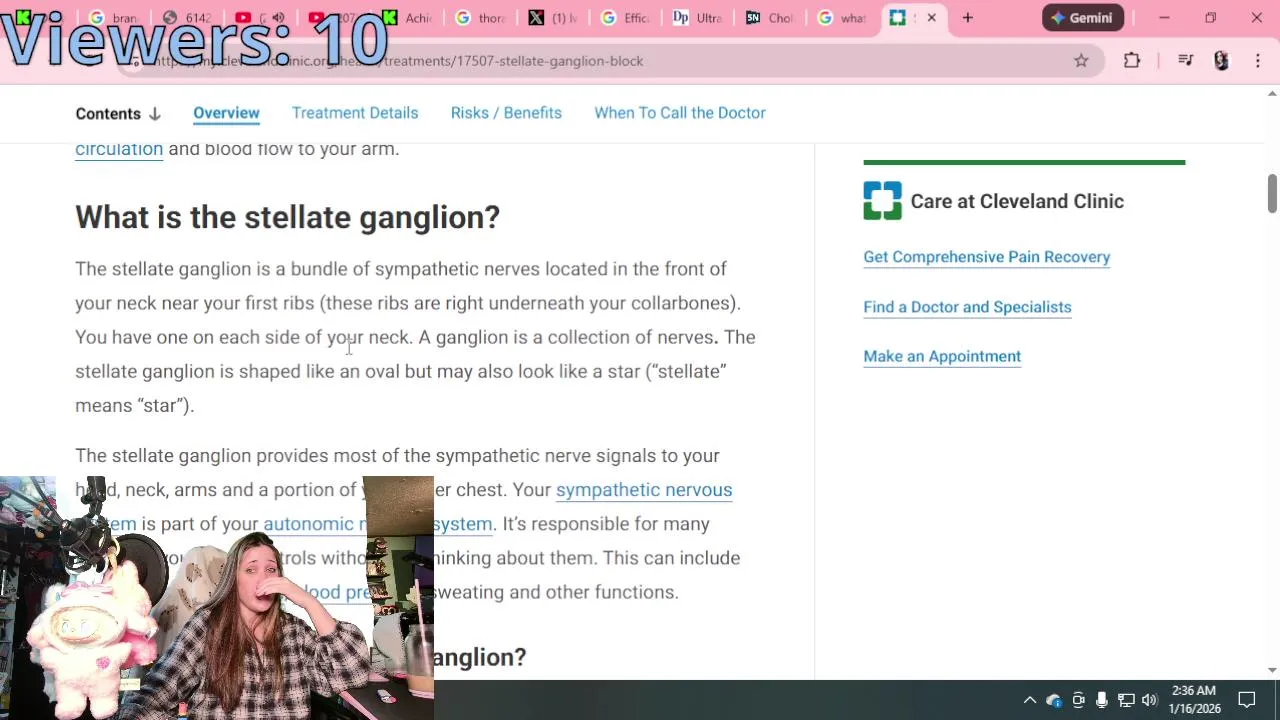Screen dimensions: 1280x720
Task: Go to When To Call the Doctor
Action: click(x=680, y=113)
